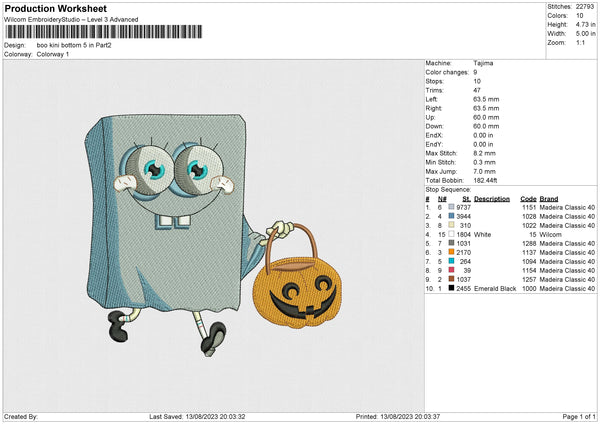This screenshot has width=600, height=424.
Task: Click the Total Bobbin value 182.44ft
Action: [485, 180]
